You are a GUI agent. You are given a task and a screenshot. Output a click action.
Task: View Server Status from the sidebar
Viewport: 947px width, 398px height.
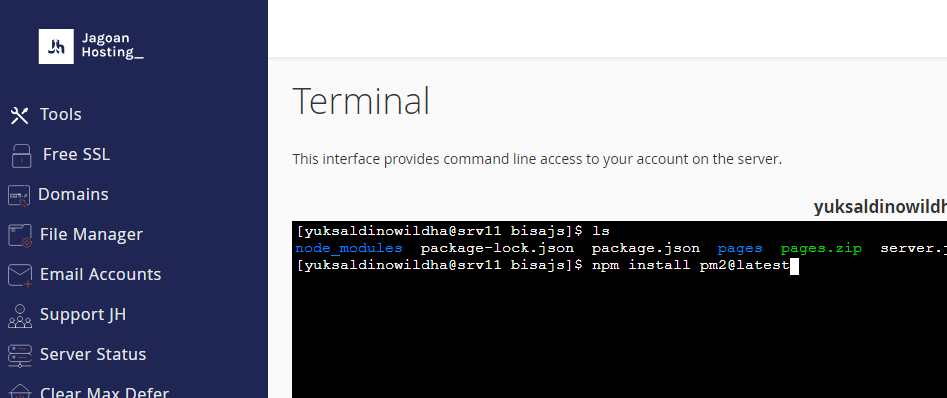pos(93,354)
